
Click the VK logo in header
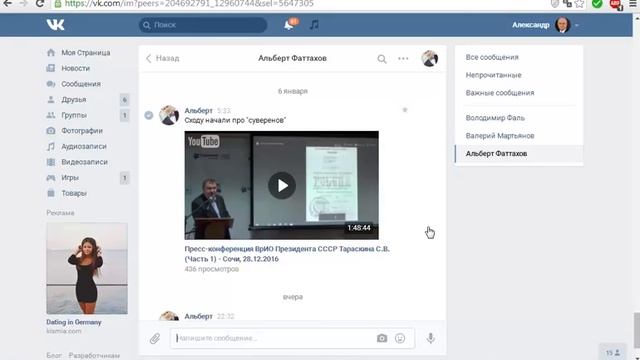tap(56, 24)
